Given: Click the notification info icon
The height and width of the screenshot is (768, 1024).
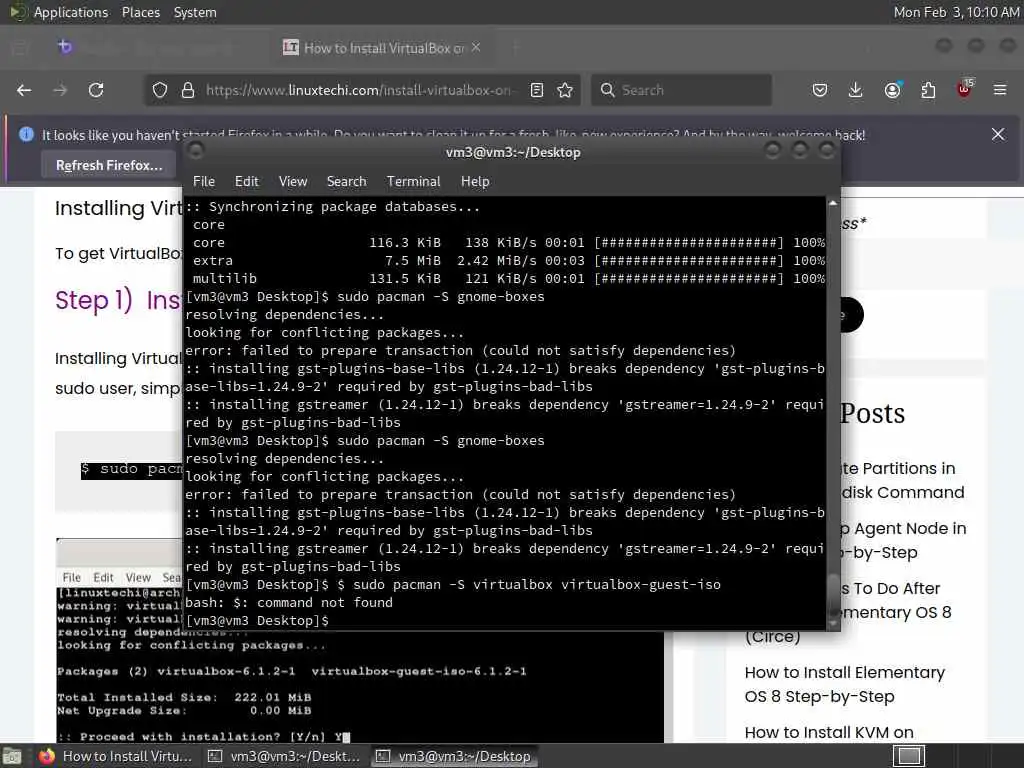Looking at the screenshot, I should click(26, 135).
